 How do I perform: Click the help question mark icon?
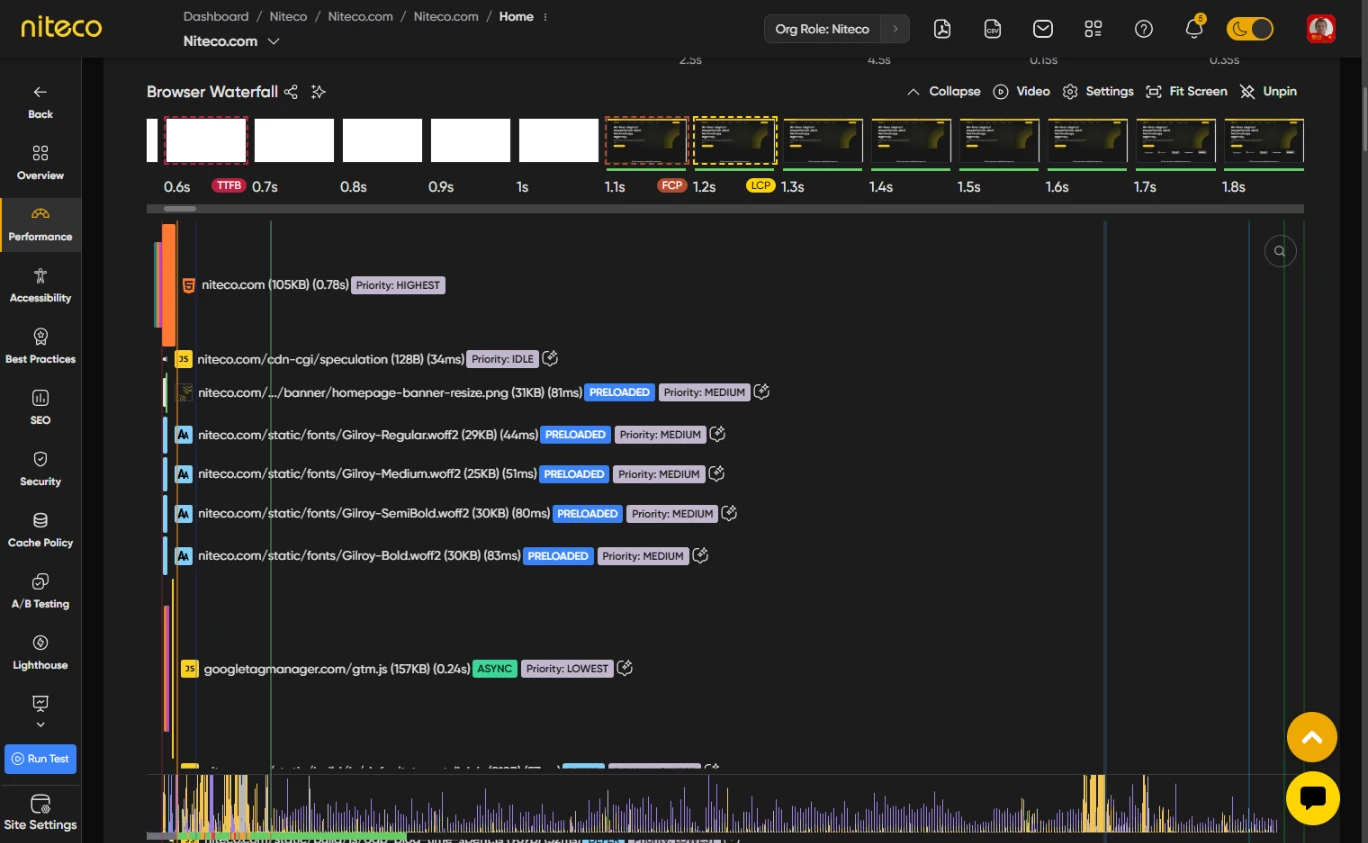click(1144, 29)
